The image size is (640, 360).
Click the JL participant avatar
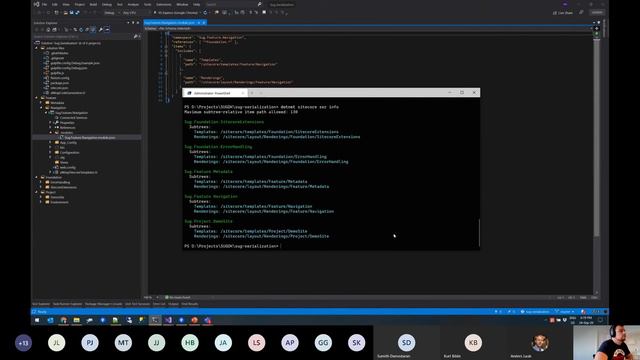pyautogui.click(x=57, y=343)
